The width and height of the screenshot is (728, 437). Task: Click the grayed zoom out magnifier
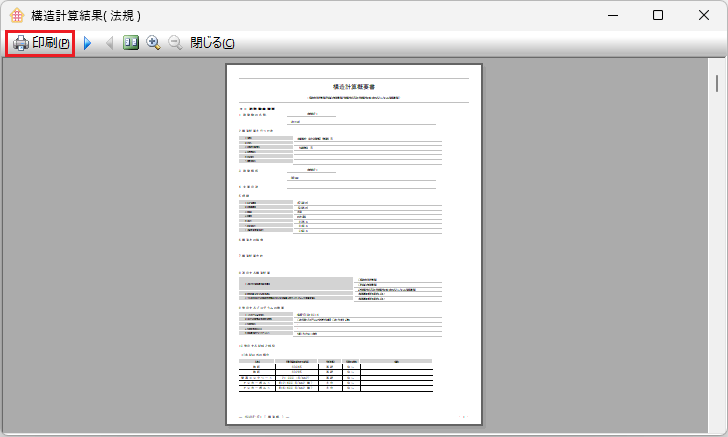[175, 43]
